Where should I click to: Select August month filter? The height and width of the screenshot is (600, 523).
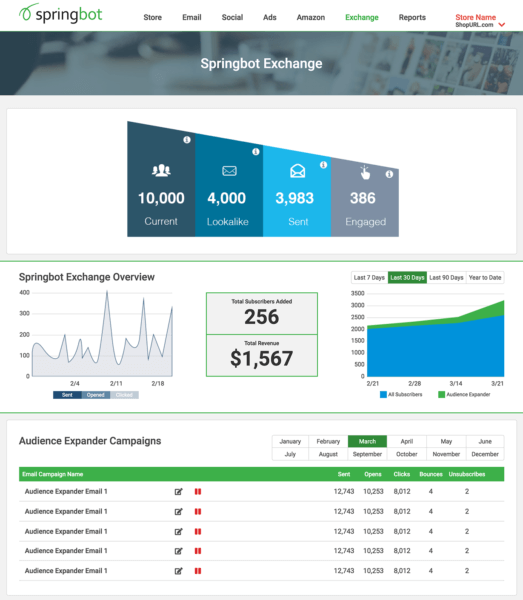pyautogui.click(x=328, y=454)
